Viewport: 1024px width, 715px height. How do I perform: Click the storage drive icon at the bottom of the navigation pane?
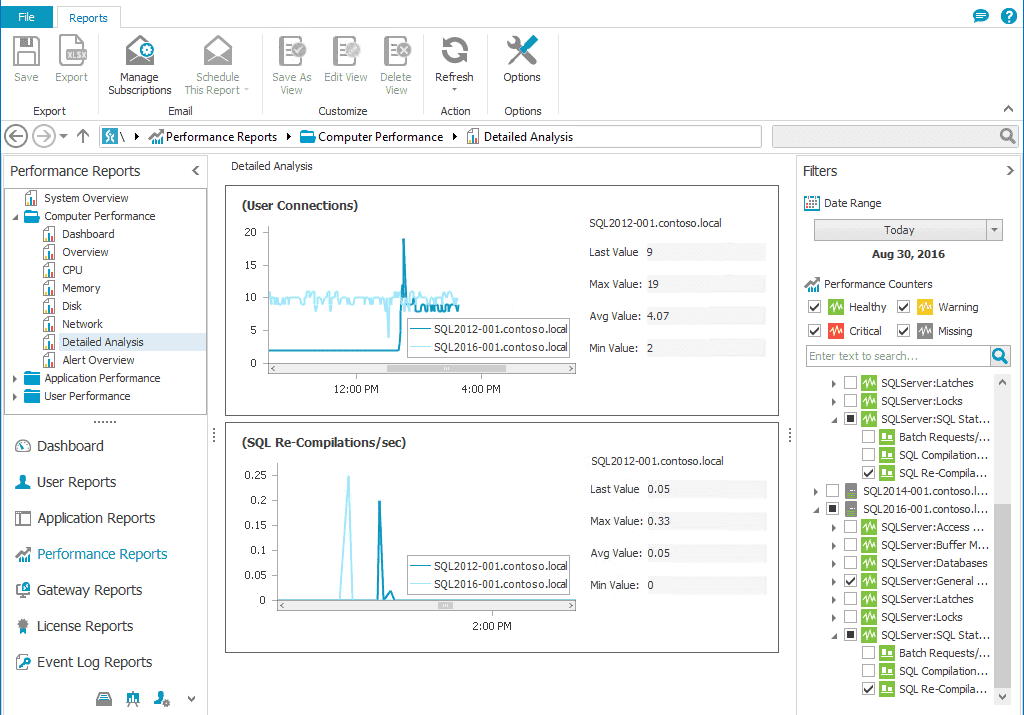click(104, 699)
